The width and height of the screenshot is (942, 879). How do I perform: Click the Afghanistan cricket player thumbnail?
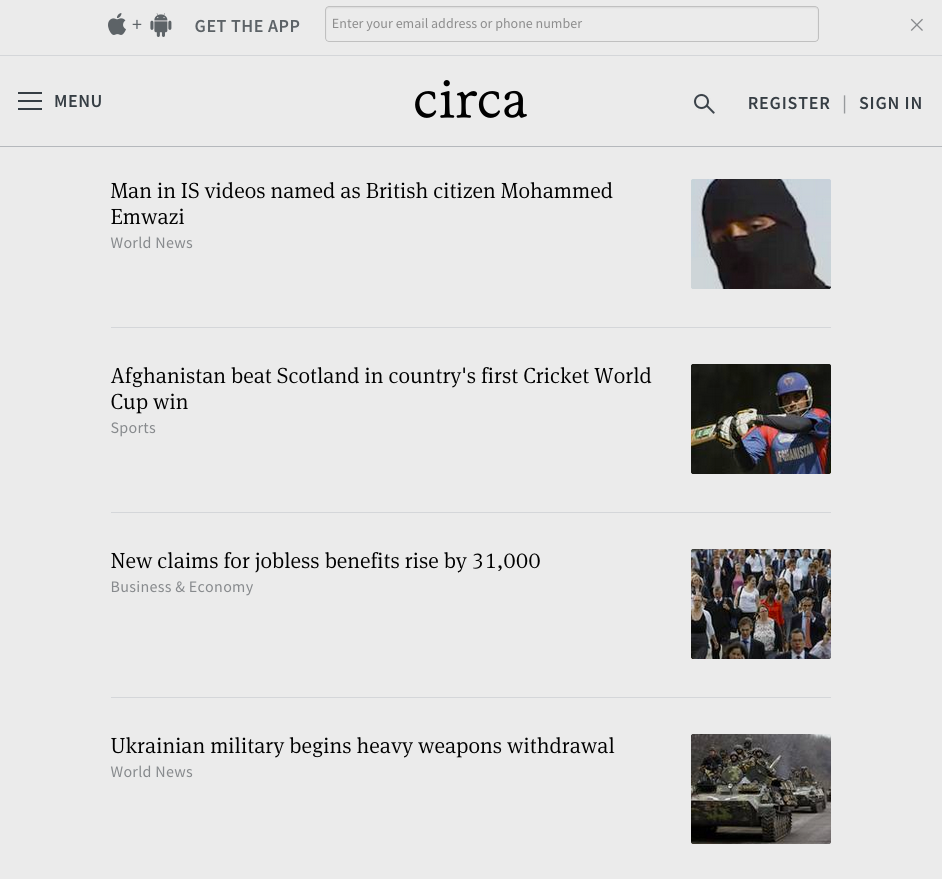(760, 419)
